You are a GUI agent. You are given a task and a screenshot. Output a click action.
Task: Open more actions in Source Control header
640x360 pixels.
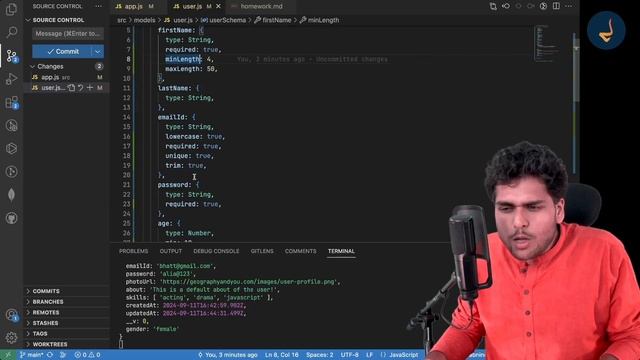tap(98, 6)
